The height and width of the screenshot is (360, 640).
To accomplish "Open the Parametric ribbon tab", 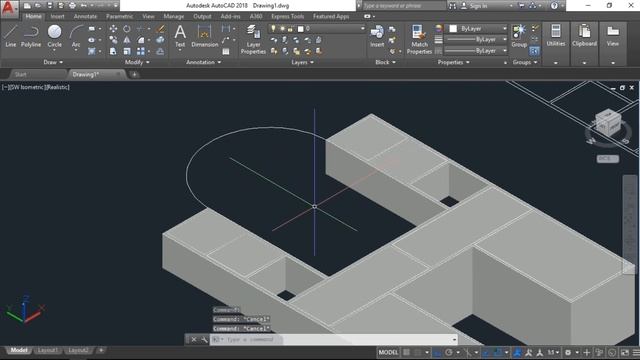I will [x=119, y=16].
